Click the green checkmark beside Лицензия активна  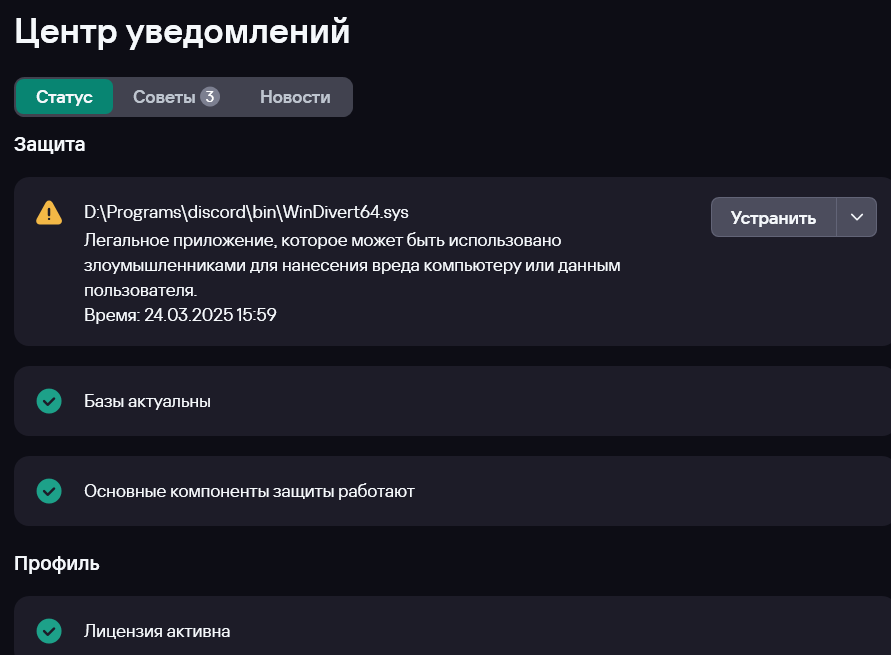point(48,631)
